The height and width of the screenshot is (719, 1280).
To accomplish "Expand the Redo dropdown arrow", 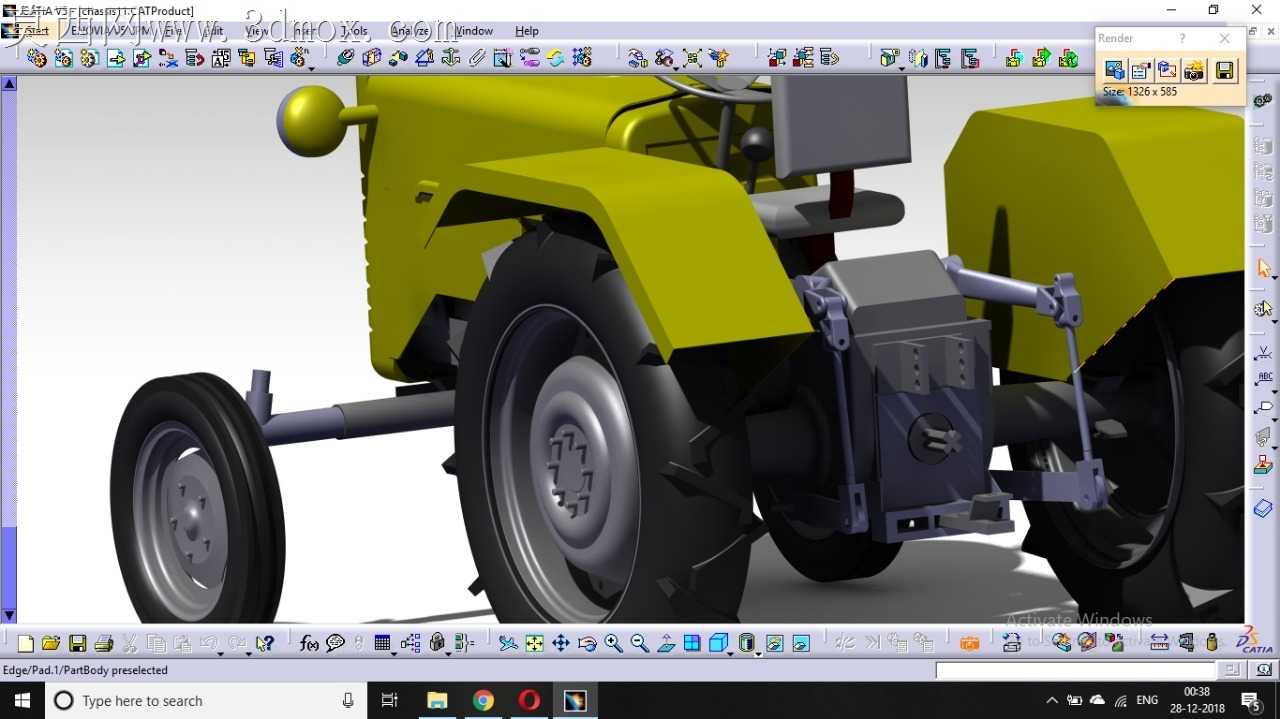I will coord(247,654).
